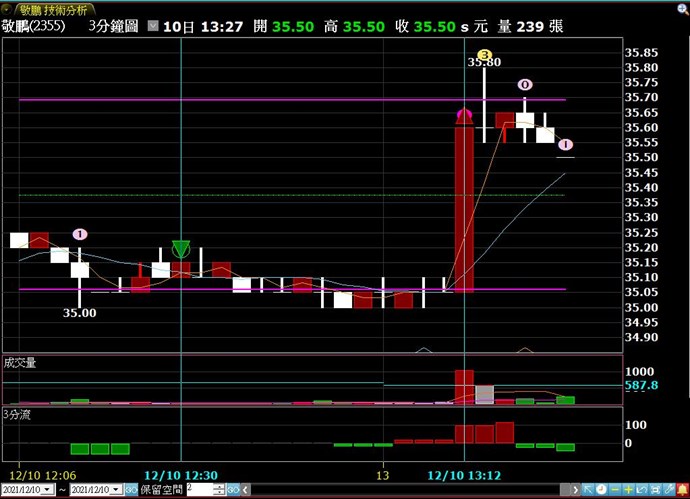This screenshot has width=690, height=499.
Task: Open the start date dropdown
Action: coord(47,489)
